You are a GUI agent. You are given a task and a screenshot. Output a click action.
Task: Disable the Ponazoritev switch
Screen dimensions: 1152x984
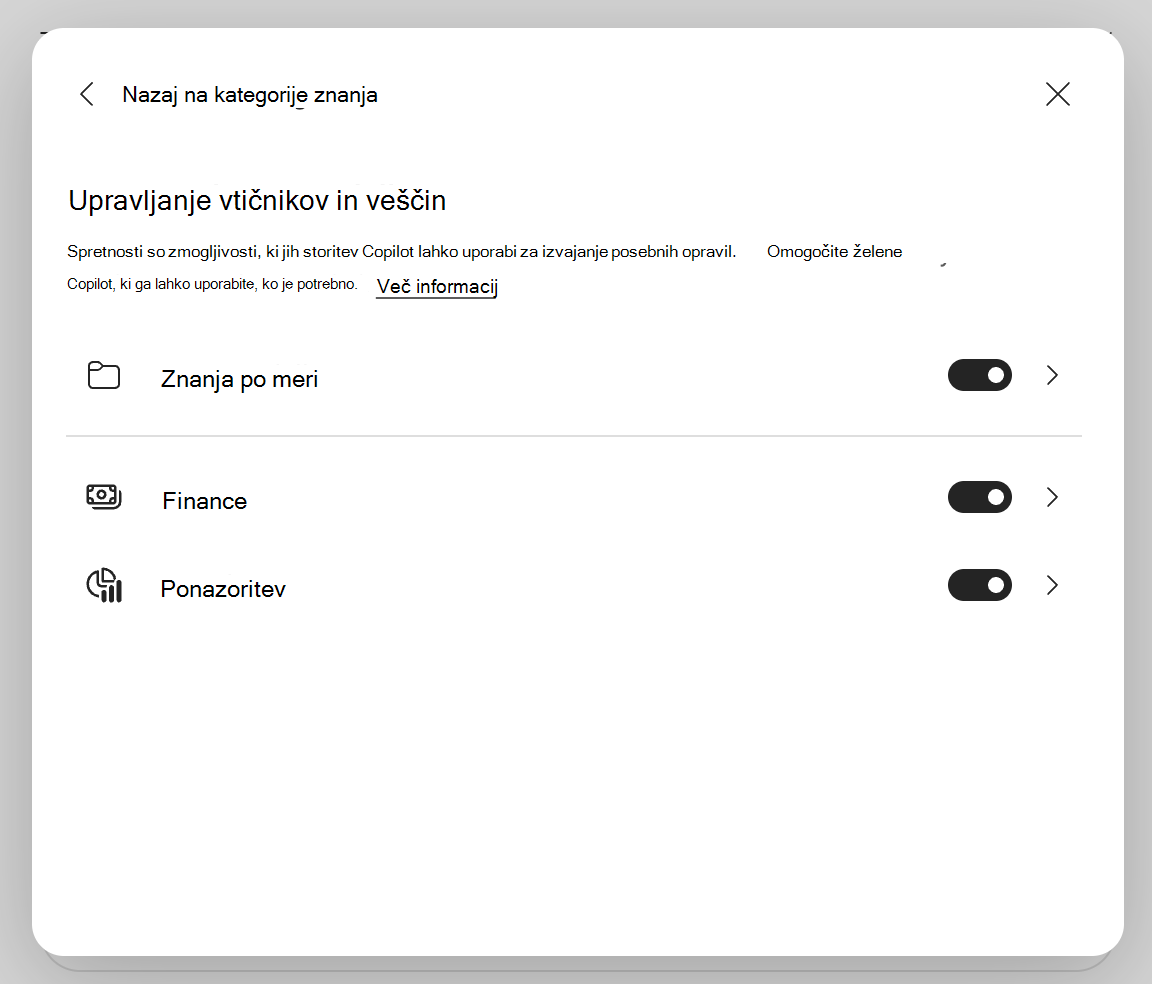tap(979, 585)
